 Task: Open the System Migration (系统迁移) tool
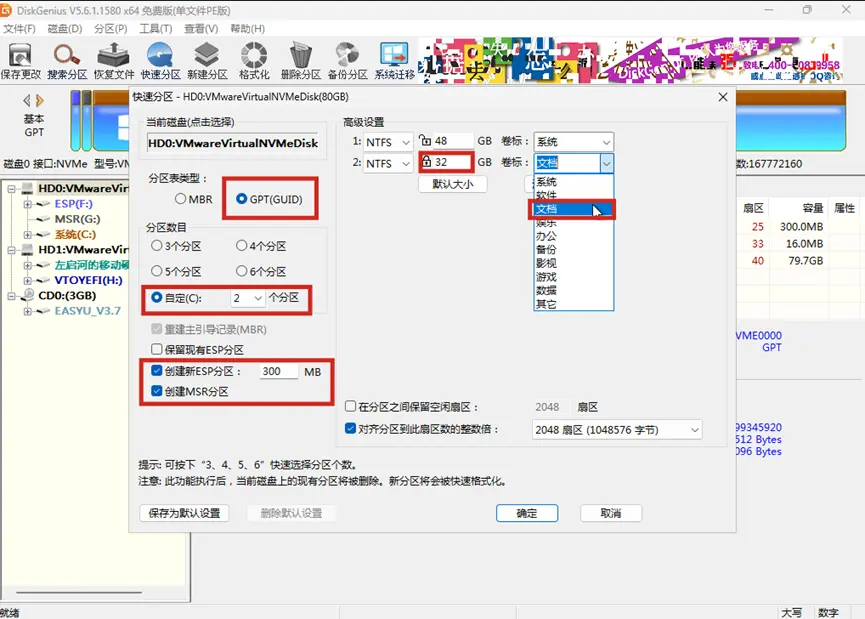coord(394,61)
